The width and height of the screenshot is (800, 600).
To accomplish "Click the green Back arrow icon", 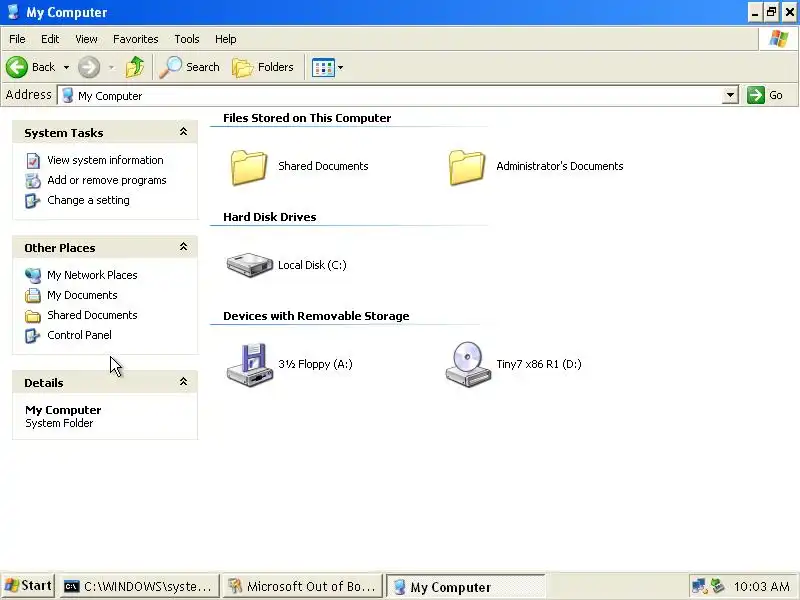I will 17,67.
